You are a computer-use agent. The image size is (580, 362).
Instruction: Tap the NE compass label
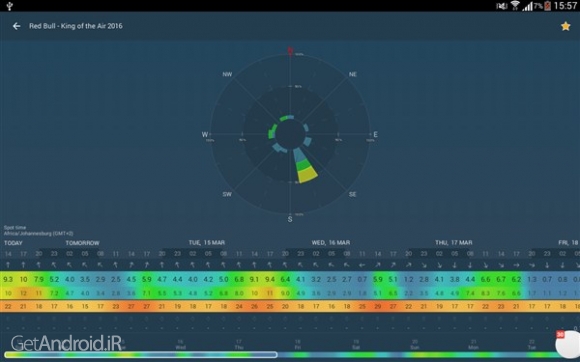coord(353,74)
